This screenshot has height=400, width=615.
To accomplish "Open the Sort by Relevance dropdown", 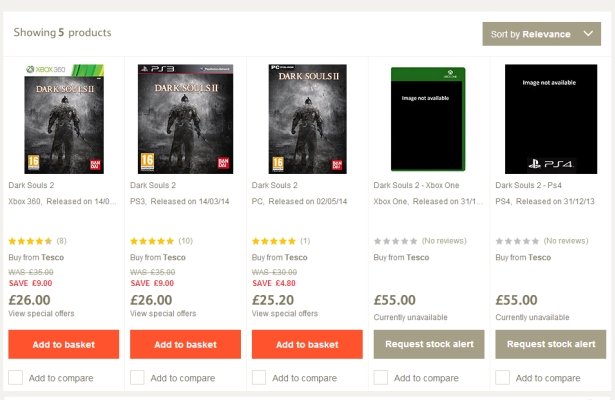I will pyautogui.click(x=541, y=34).
